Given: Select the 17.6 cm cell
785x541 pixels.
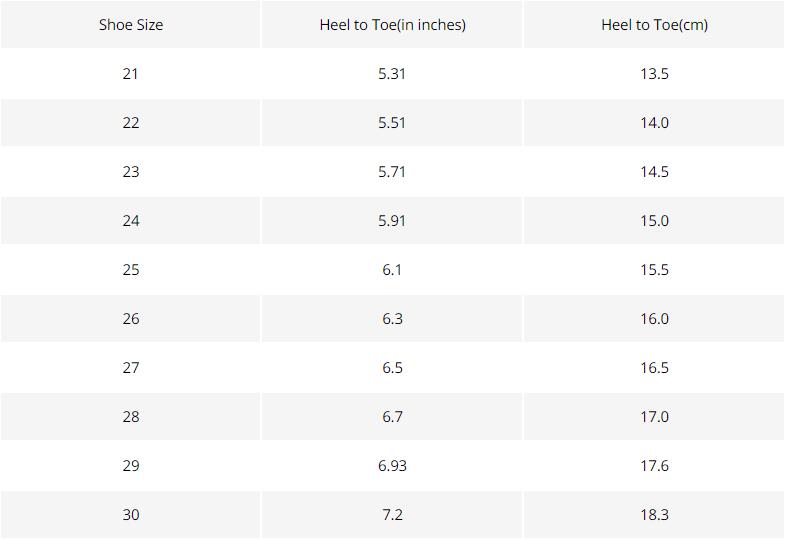Looking at the screenshot, I should tap(654, 466).
